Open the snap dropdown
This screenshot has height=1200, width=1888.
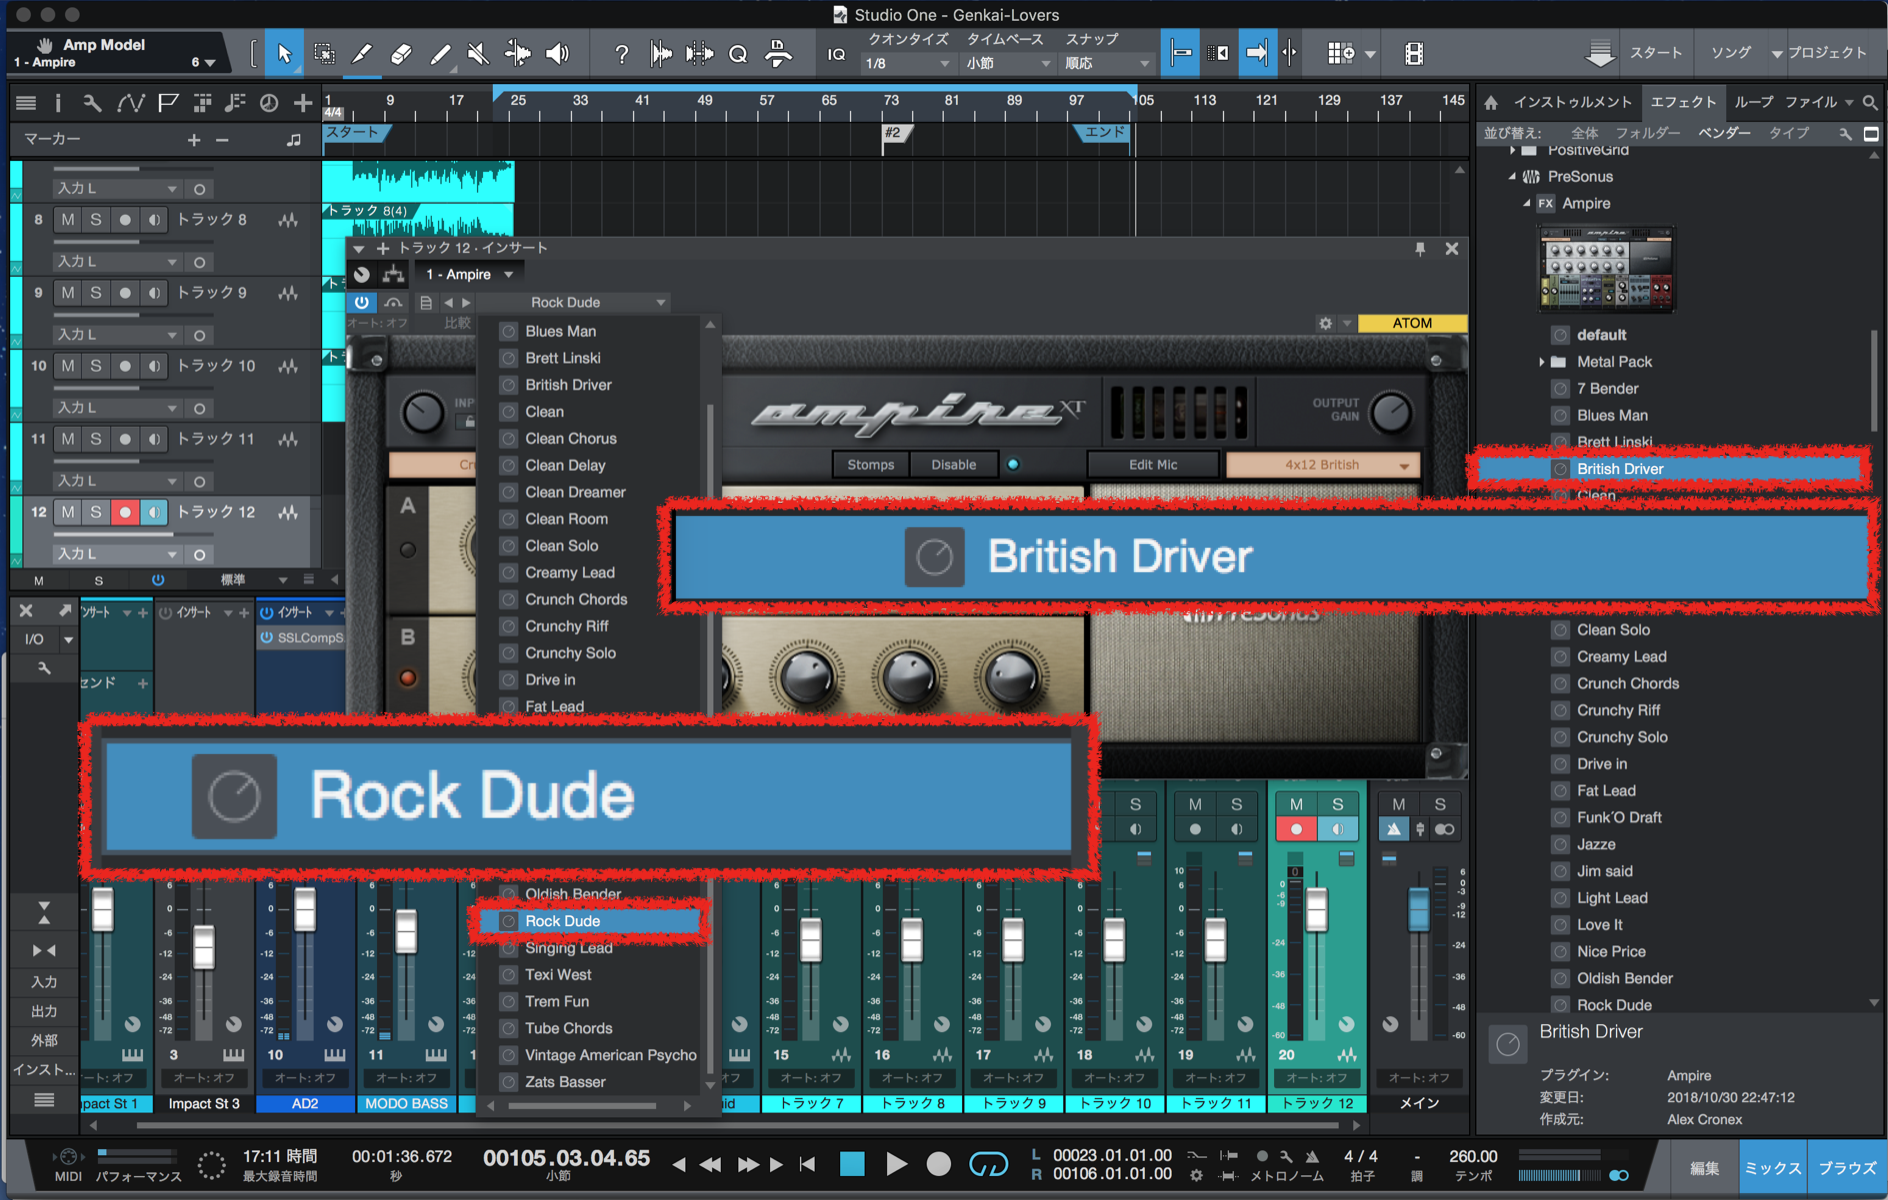(1108, 63)
